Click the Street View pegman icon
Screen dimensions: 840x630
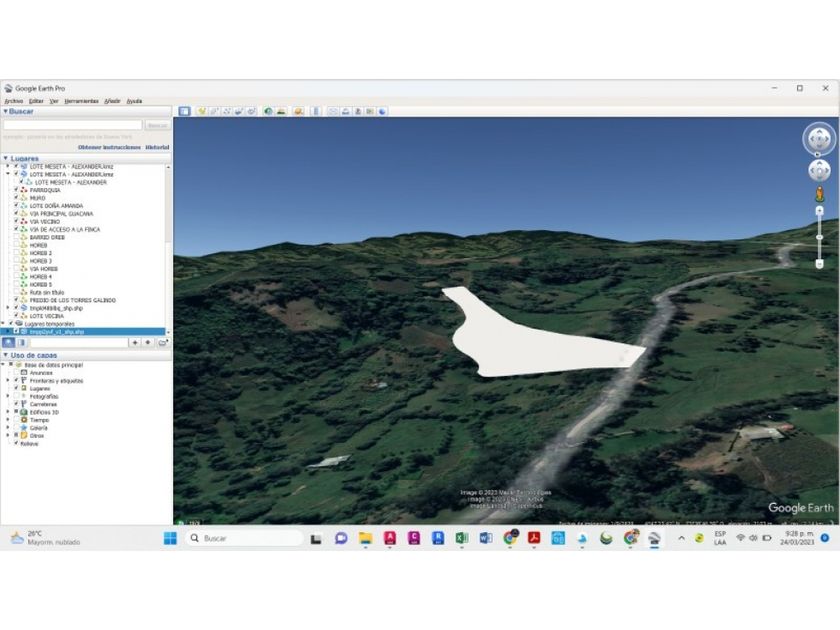(x=819, y=193)
